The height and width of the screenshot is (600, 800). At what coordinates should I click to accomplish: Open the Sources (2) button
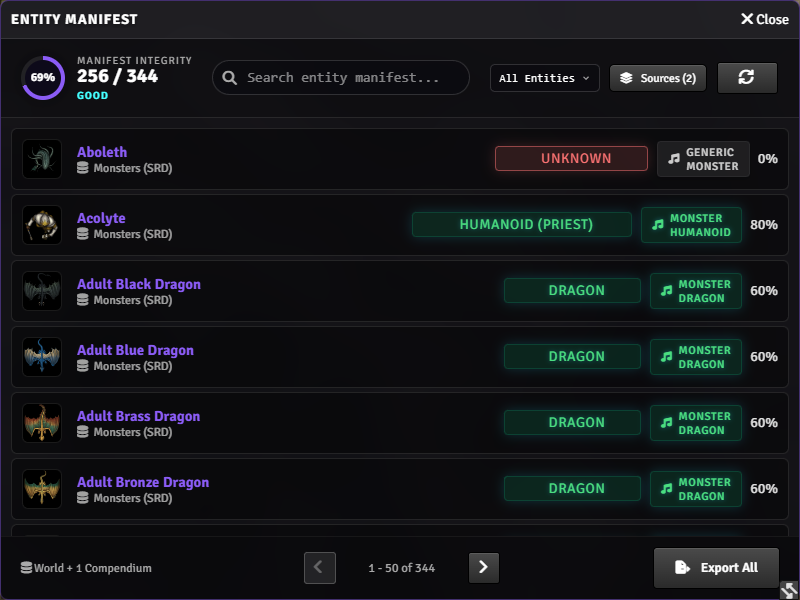[x=658, y=78]
